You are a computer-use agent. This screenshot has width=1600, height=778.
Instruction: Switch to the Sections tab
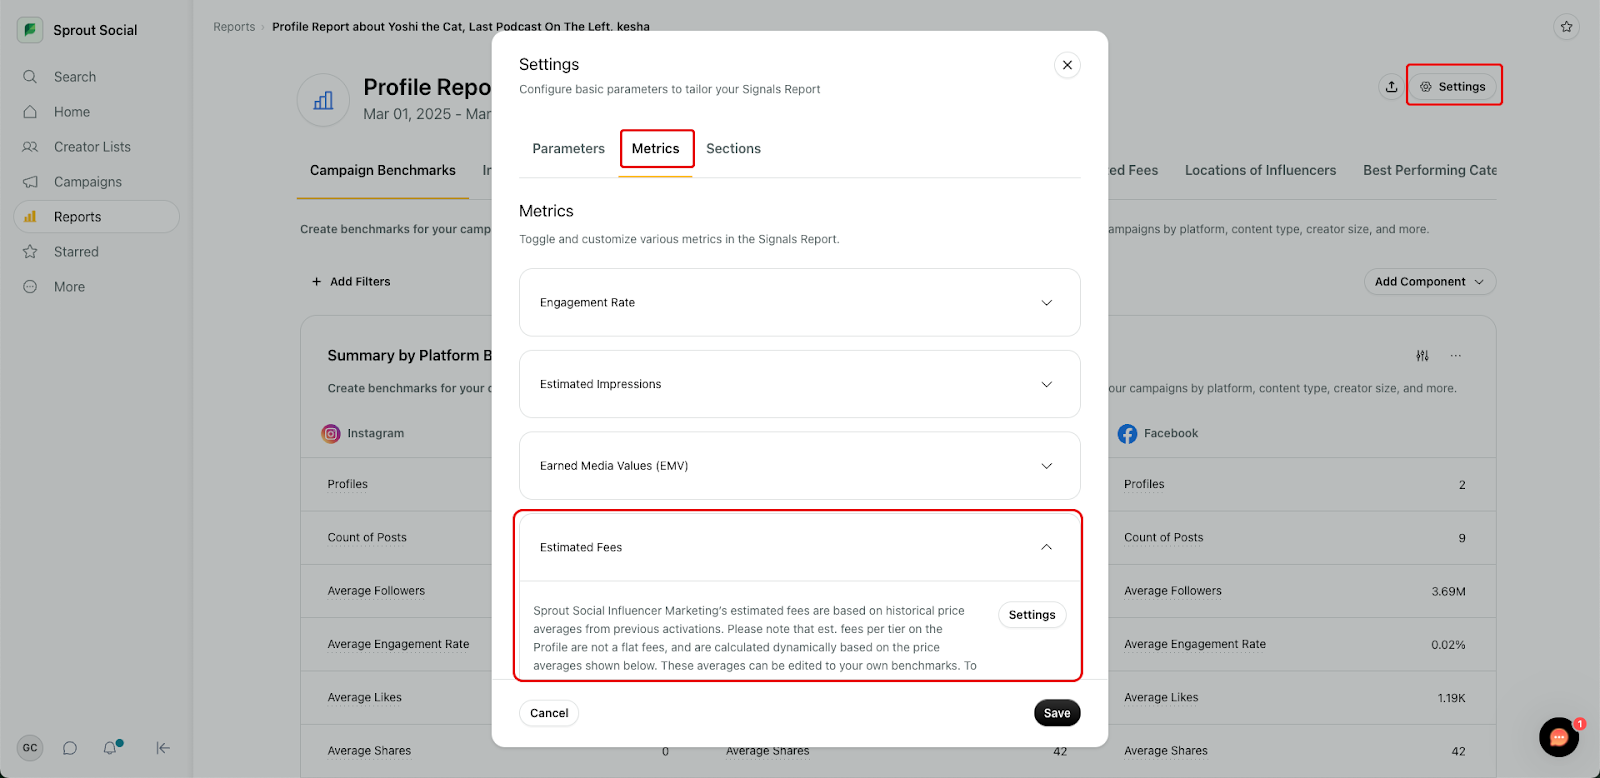[733, 149]
